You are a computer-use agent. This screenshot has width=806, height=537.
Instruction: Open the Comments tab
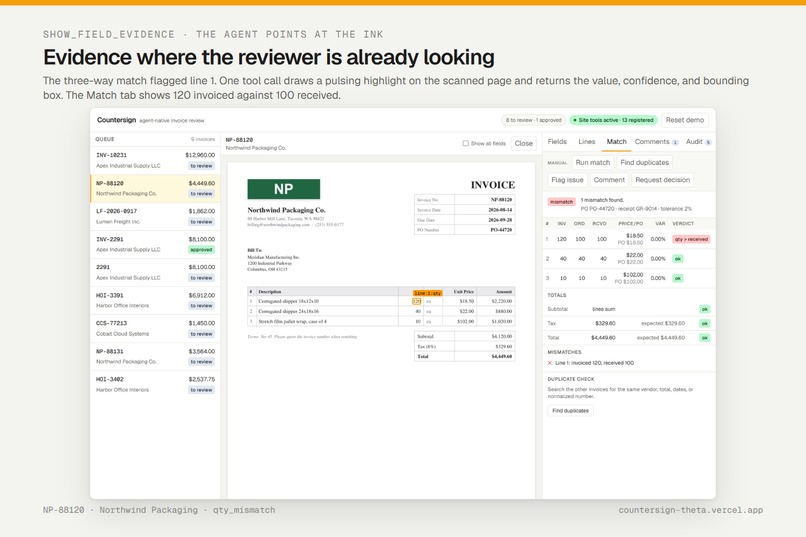click(656, 142)
